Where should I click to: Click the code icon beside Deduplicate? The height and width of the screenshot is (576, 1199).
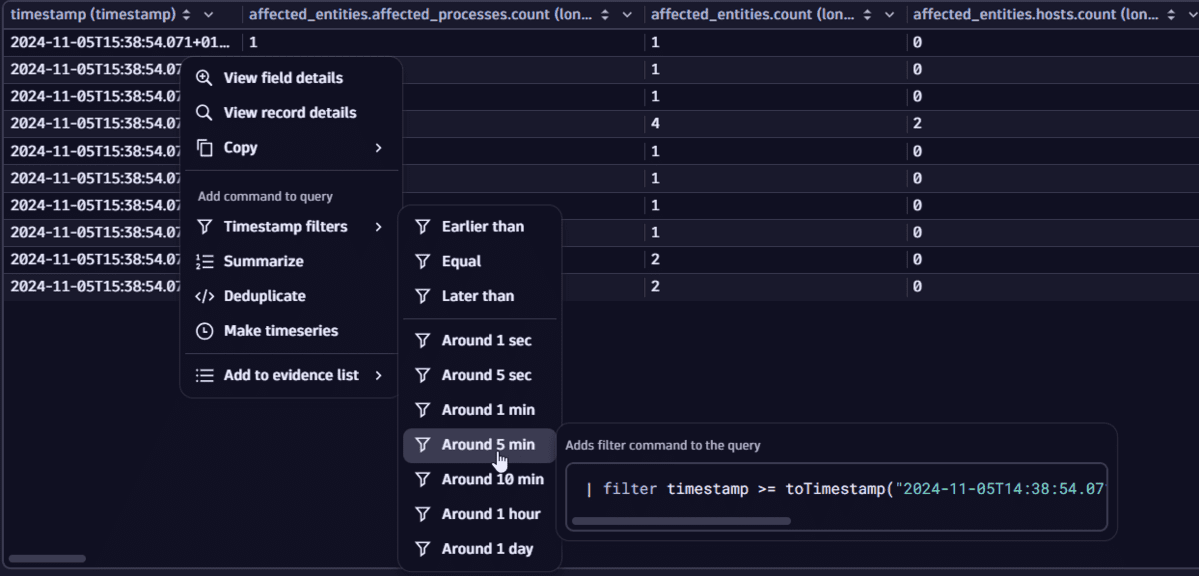pyautogui.click(x=203, y=296)
